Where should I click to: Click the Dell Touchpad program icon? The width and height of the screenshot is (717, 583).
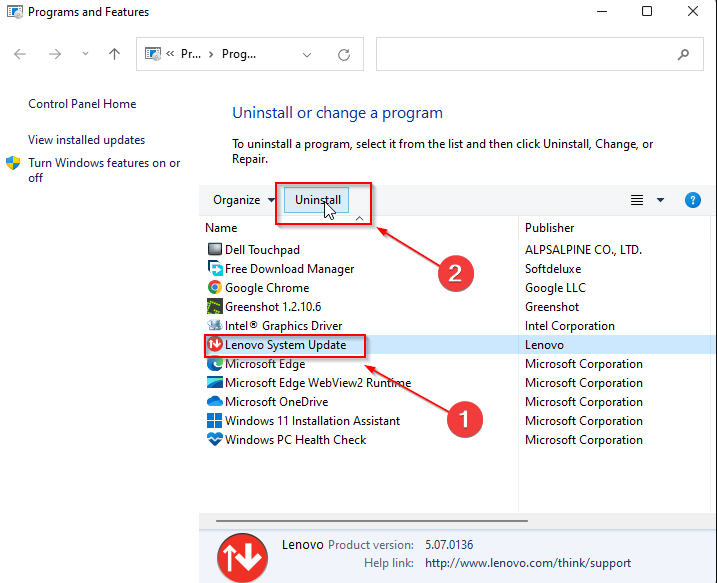click(214, 249)
